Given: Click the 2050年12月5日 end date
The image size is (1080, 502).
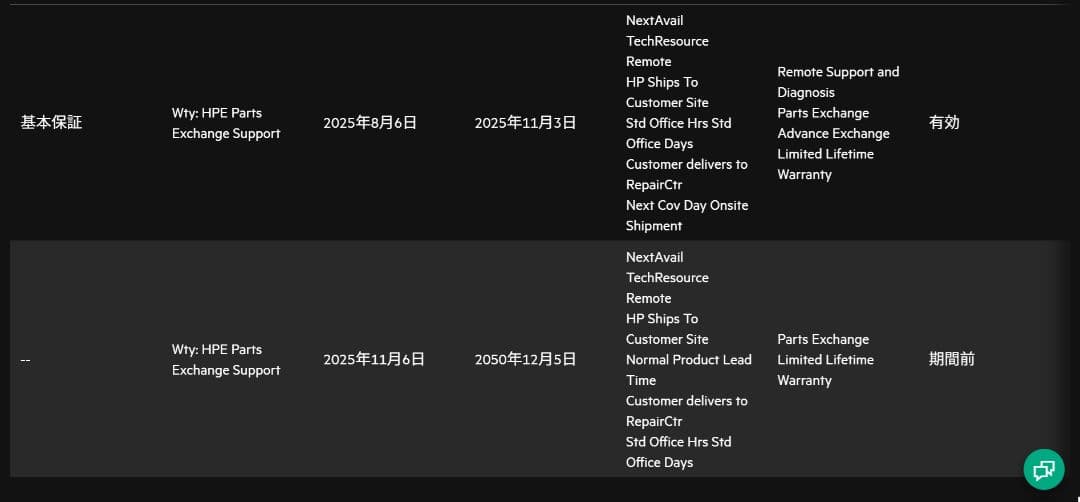Looking at the screenshot, I should [x=525, y=360].
